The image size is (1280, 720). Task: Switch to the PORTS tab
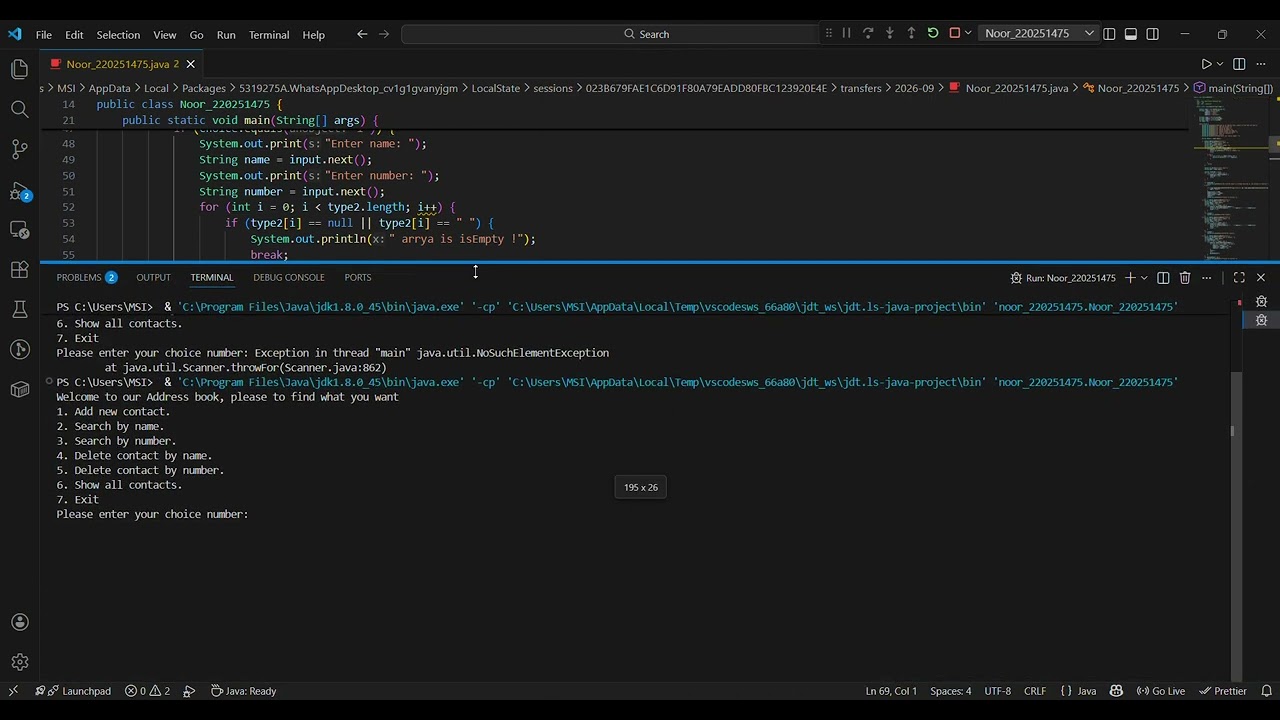click(358, 277)
